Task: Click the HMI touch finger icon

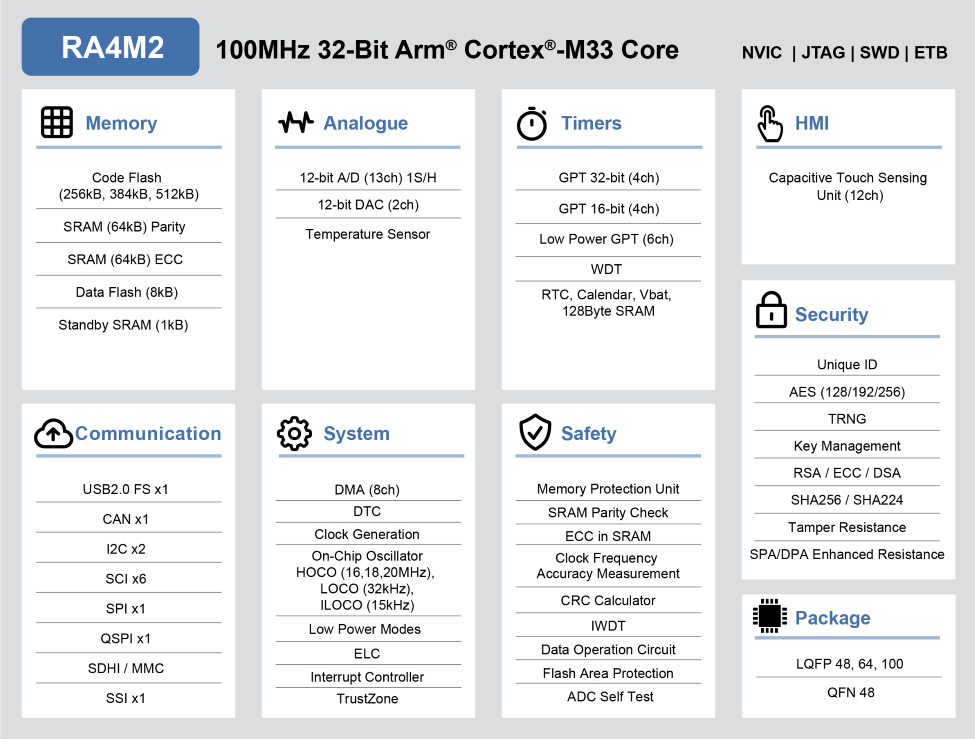Action: [x=769, y=124]
